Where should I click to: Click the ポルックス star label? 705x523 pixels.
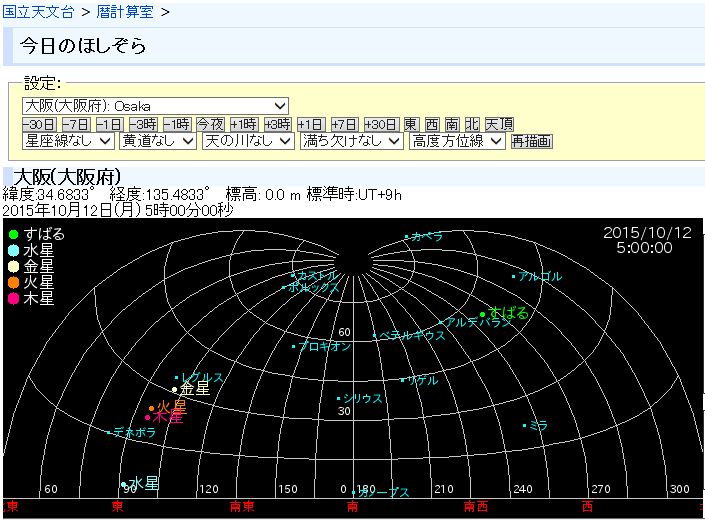[x=313, y=287]
